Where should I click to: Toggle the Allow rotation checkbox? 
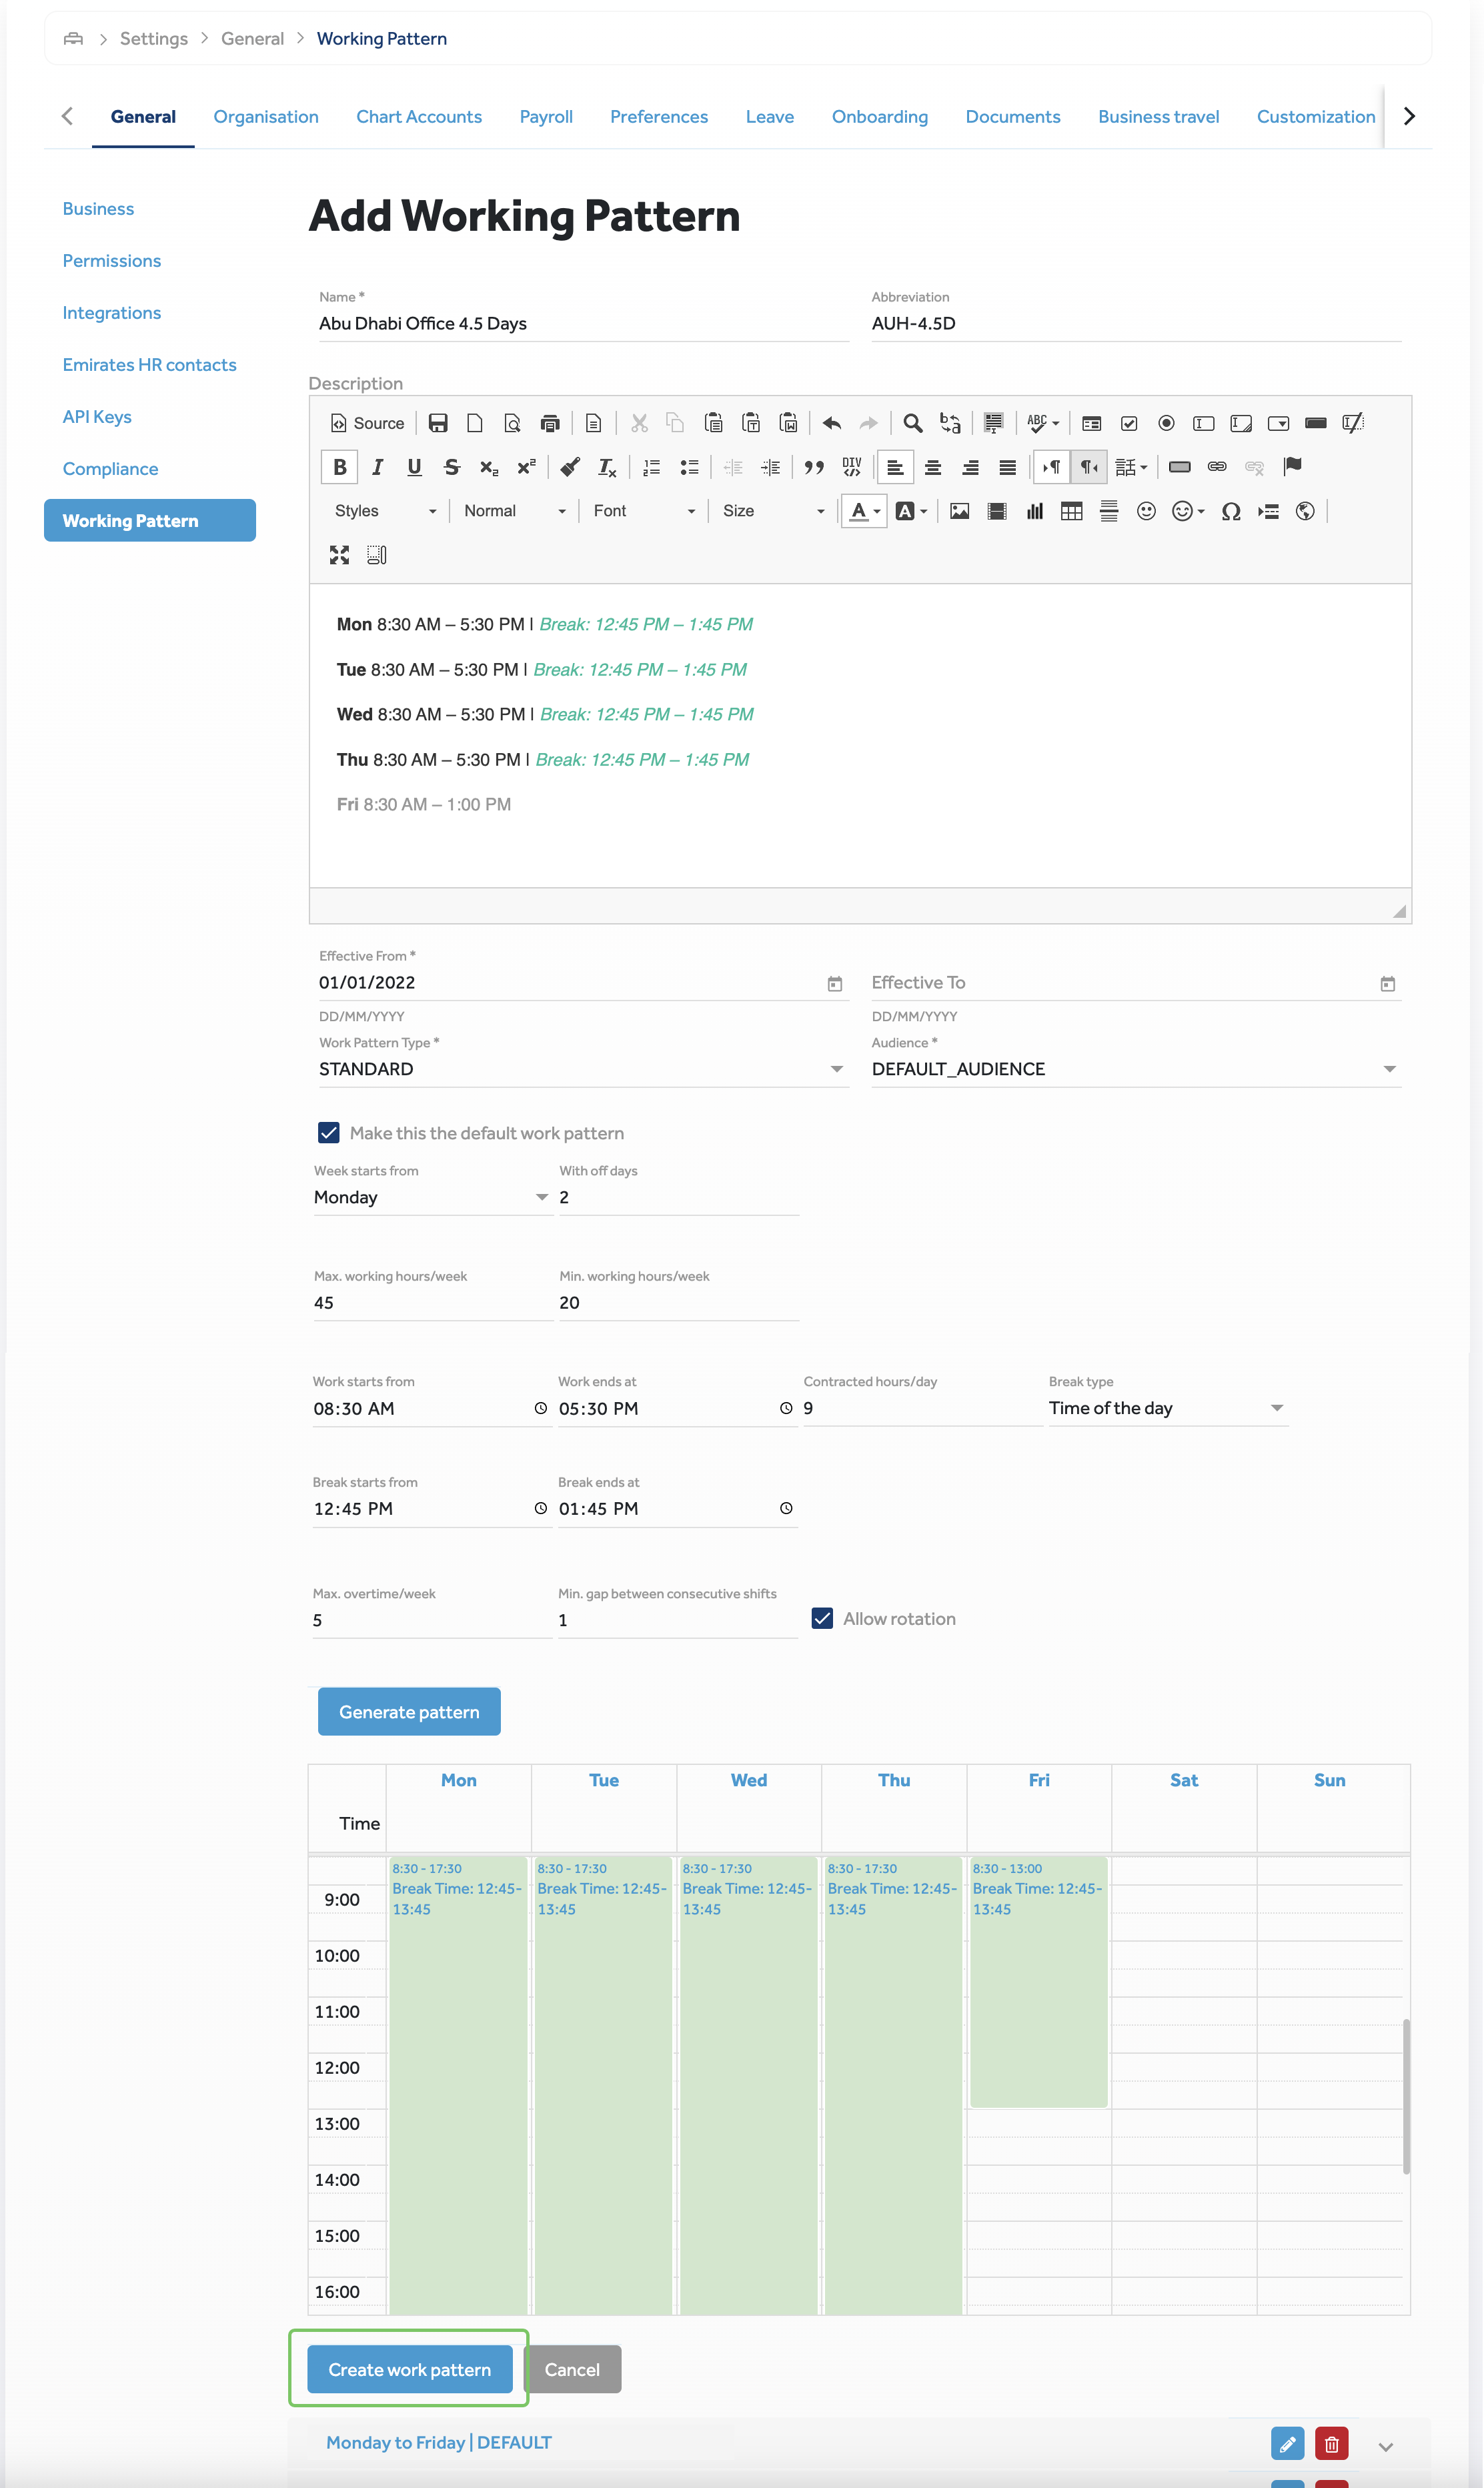point(822,1618)
